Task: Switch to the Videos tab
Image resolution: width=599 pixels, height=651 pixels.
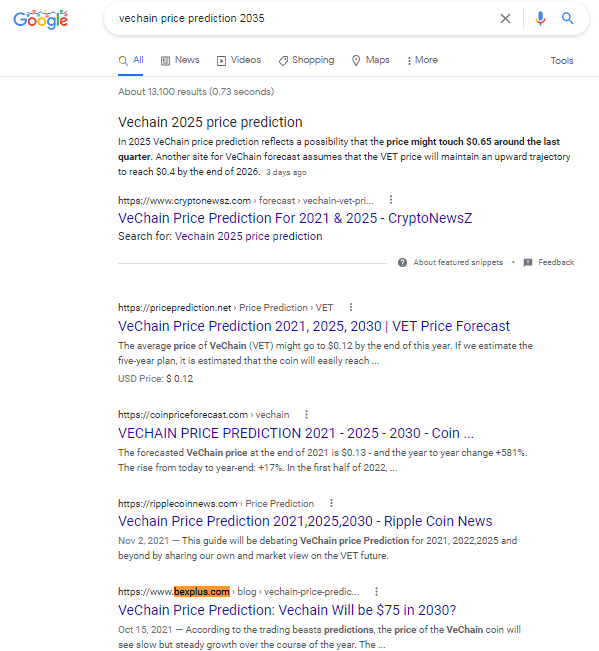Action: coord(239,60)
